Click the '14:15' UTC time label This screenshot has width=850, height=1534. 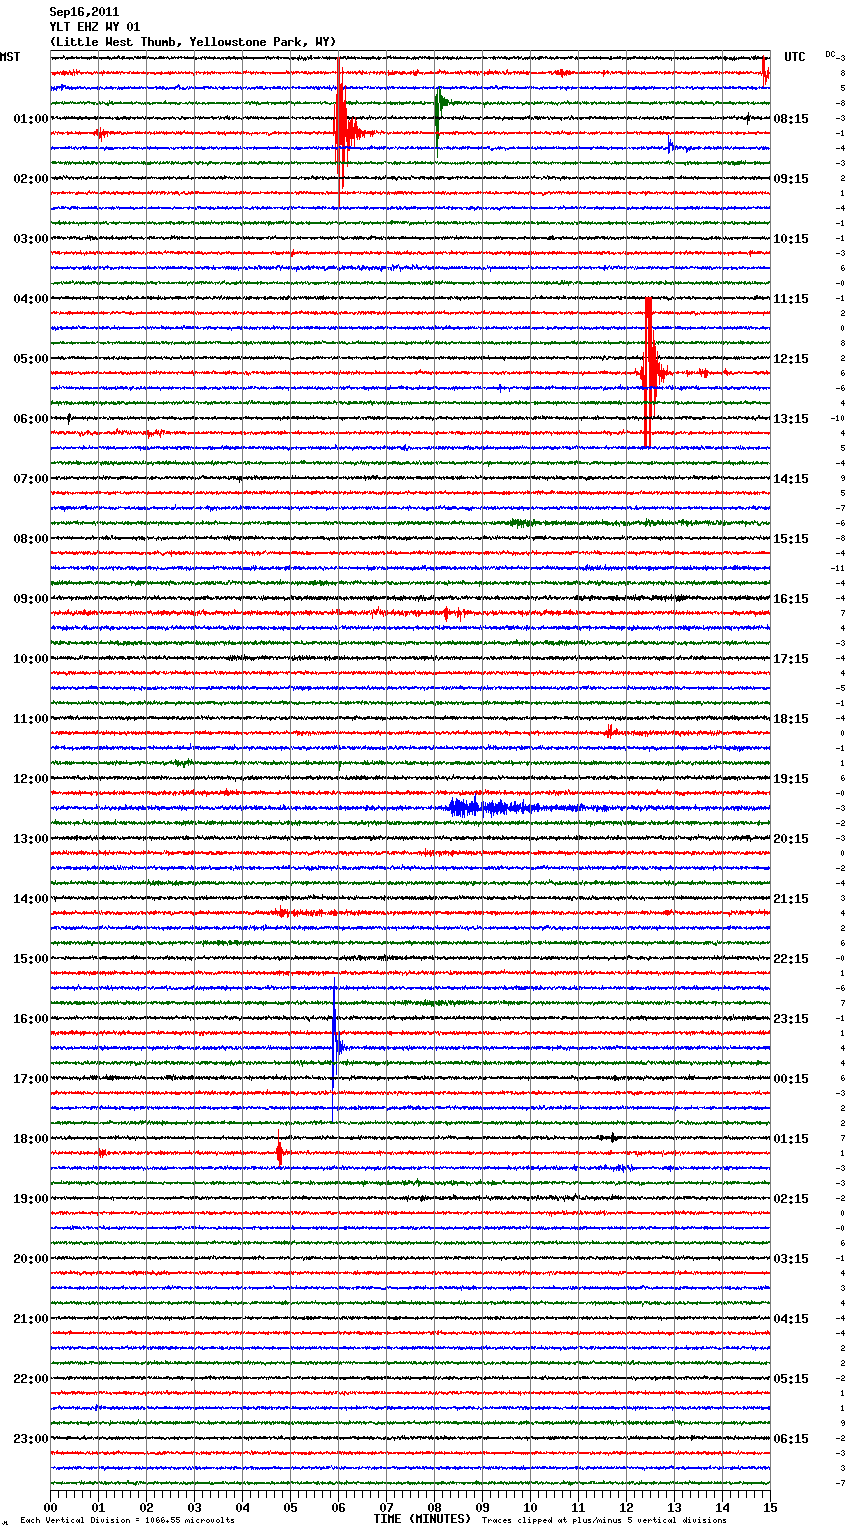pyautogui.click(x=791, y=479)
